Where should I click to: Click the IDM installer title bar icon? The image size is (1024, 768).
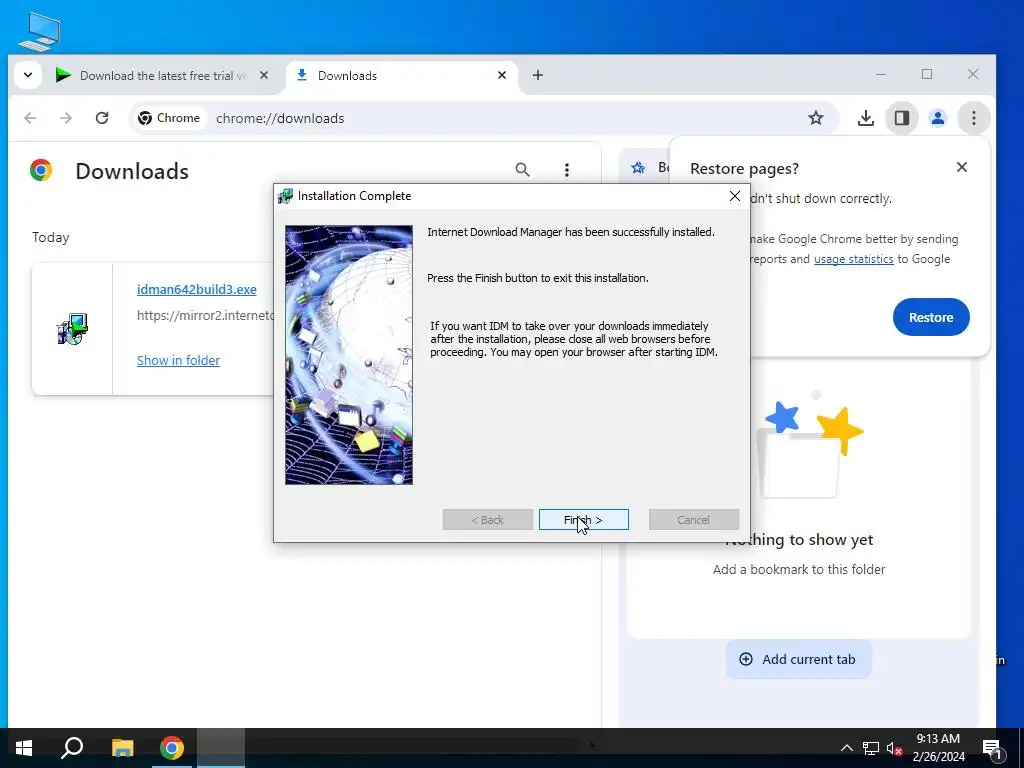[x=285, y=196]
